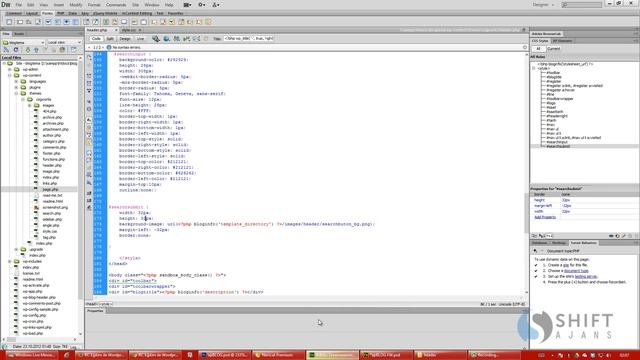Open the Local view dropdown
The height and width of the screenshot is (360, 640).
[64, 42]
